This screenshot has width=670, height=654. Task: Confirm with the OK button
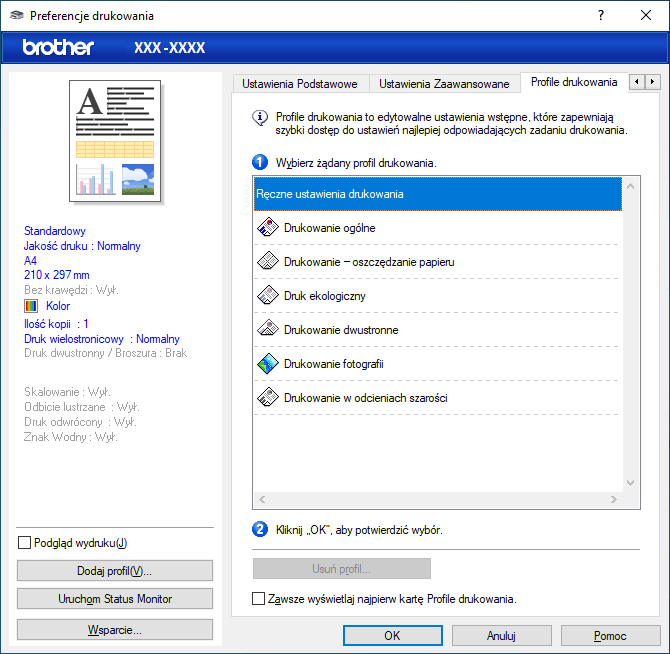[393, 636]
